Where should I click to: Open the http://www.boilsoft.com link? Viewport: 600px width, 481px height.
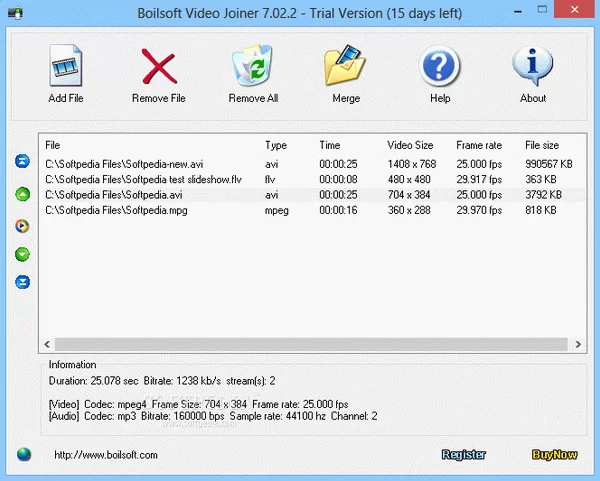click(106, 455)
